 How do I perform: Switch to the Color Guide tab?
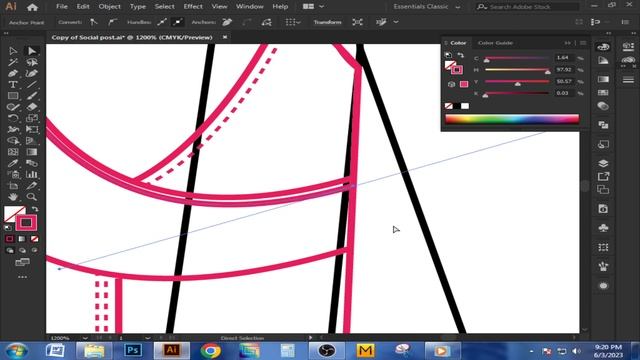point(495,43)
